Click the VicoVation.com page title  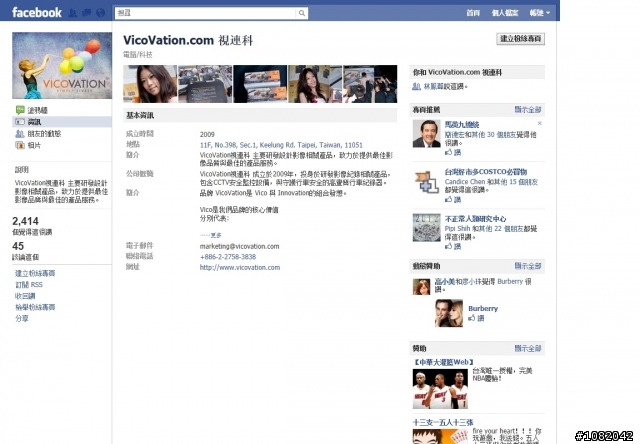(x=188, y=40)
